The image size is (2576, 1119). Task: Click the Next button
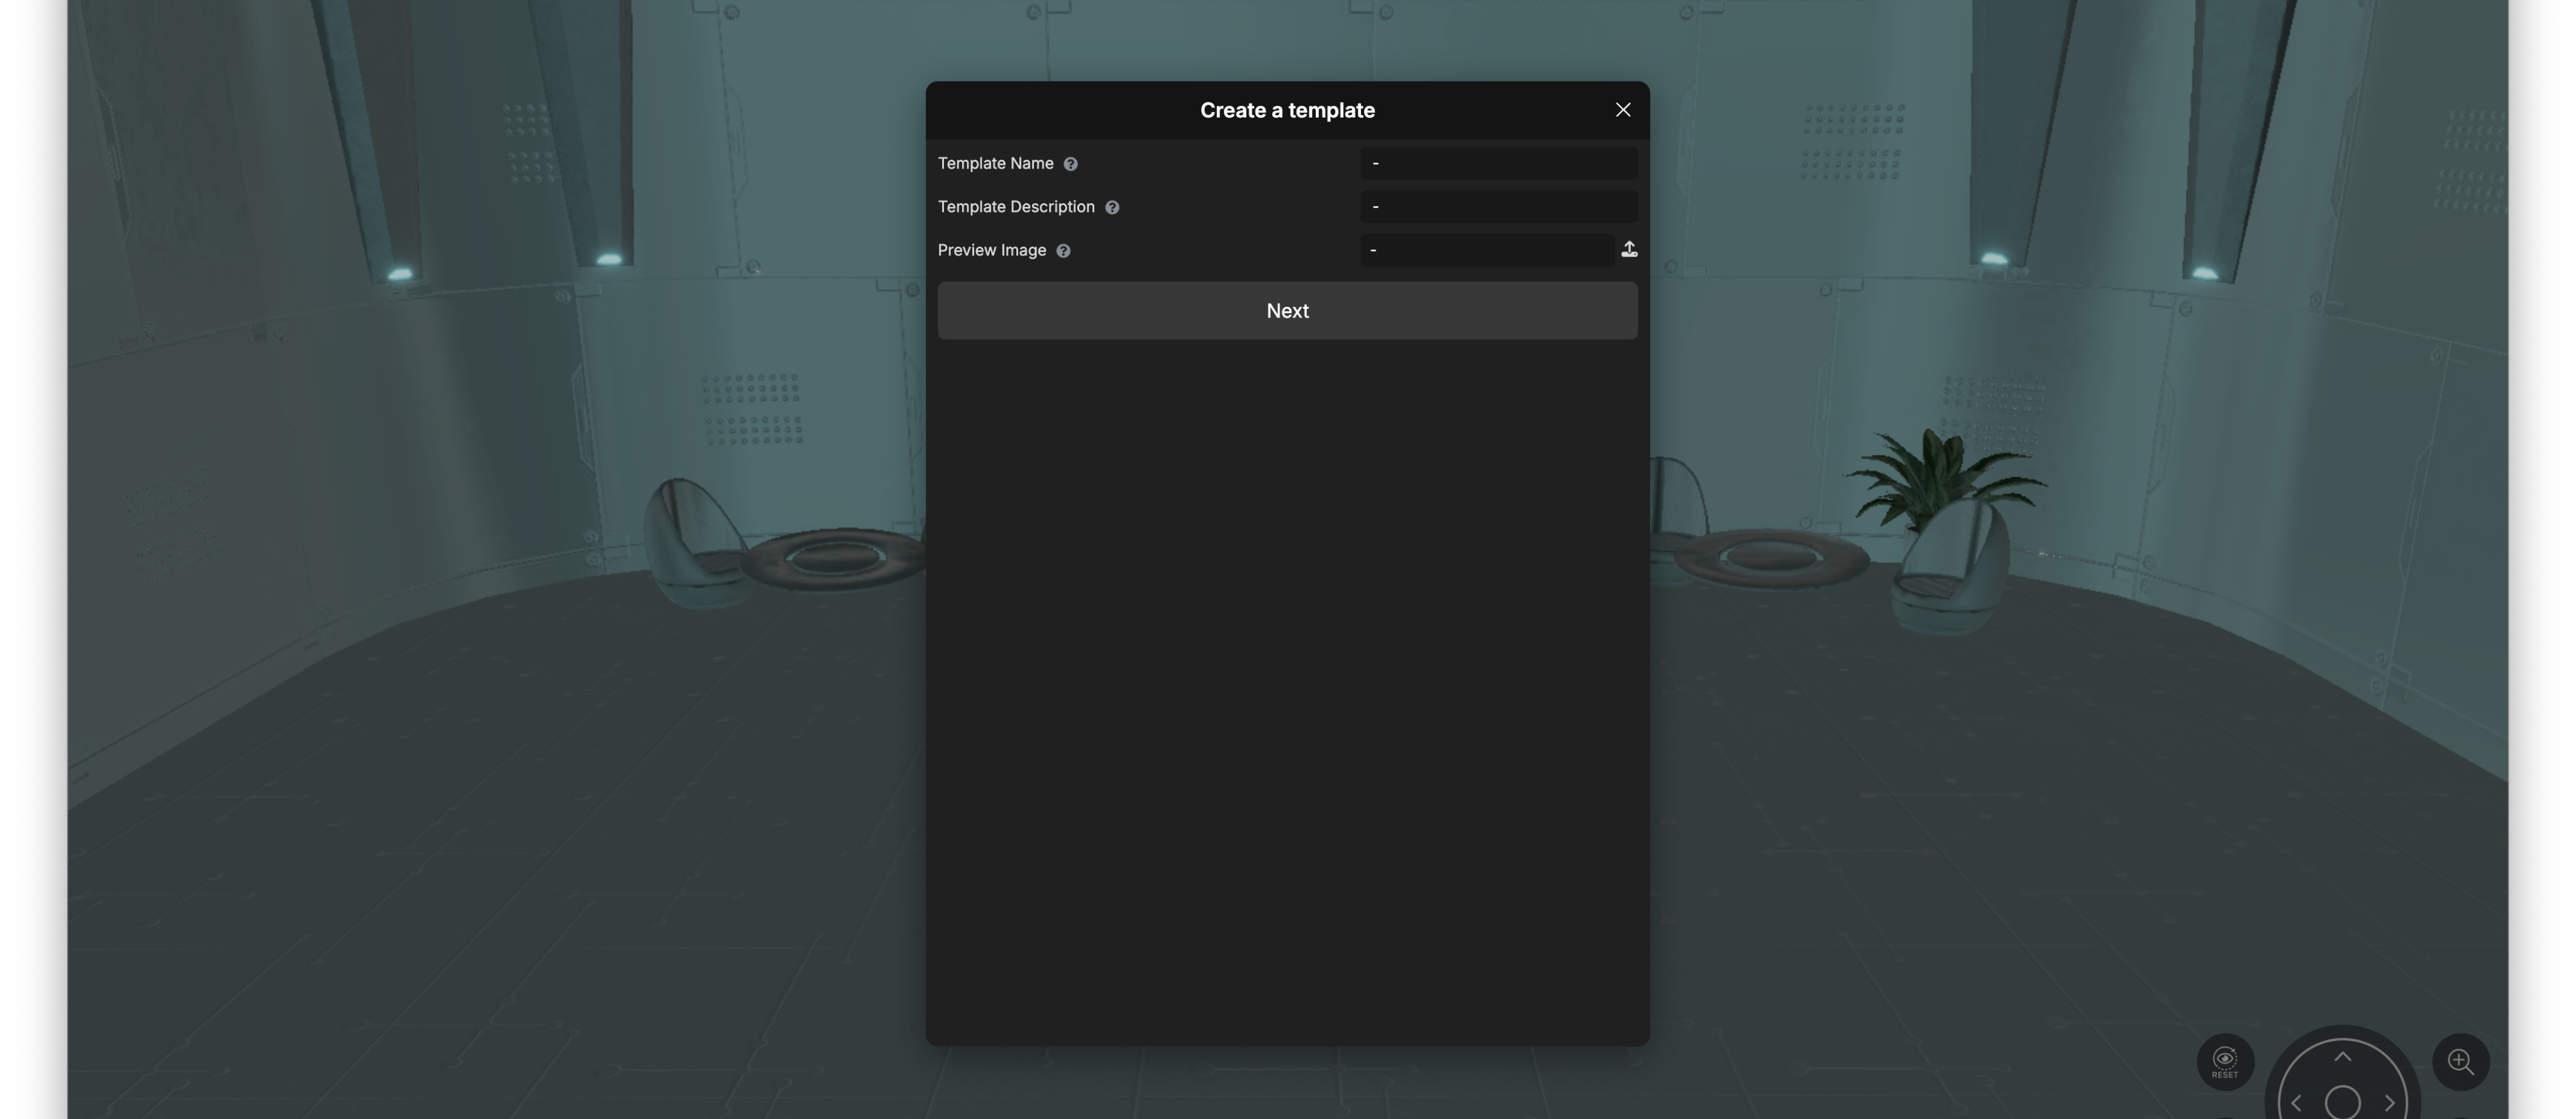1287,311
